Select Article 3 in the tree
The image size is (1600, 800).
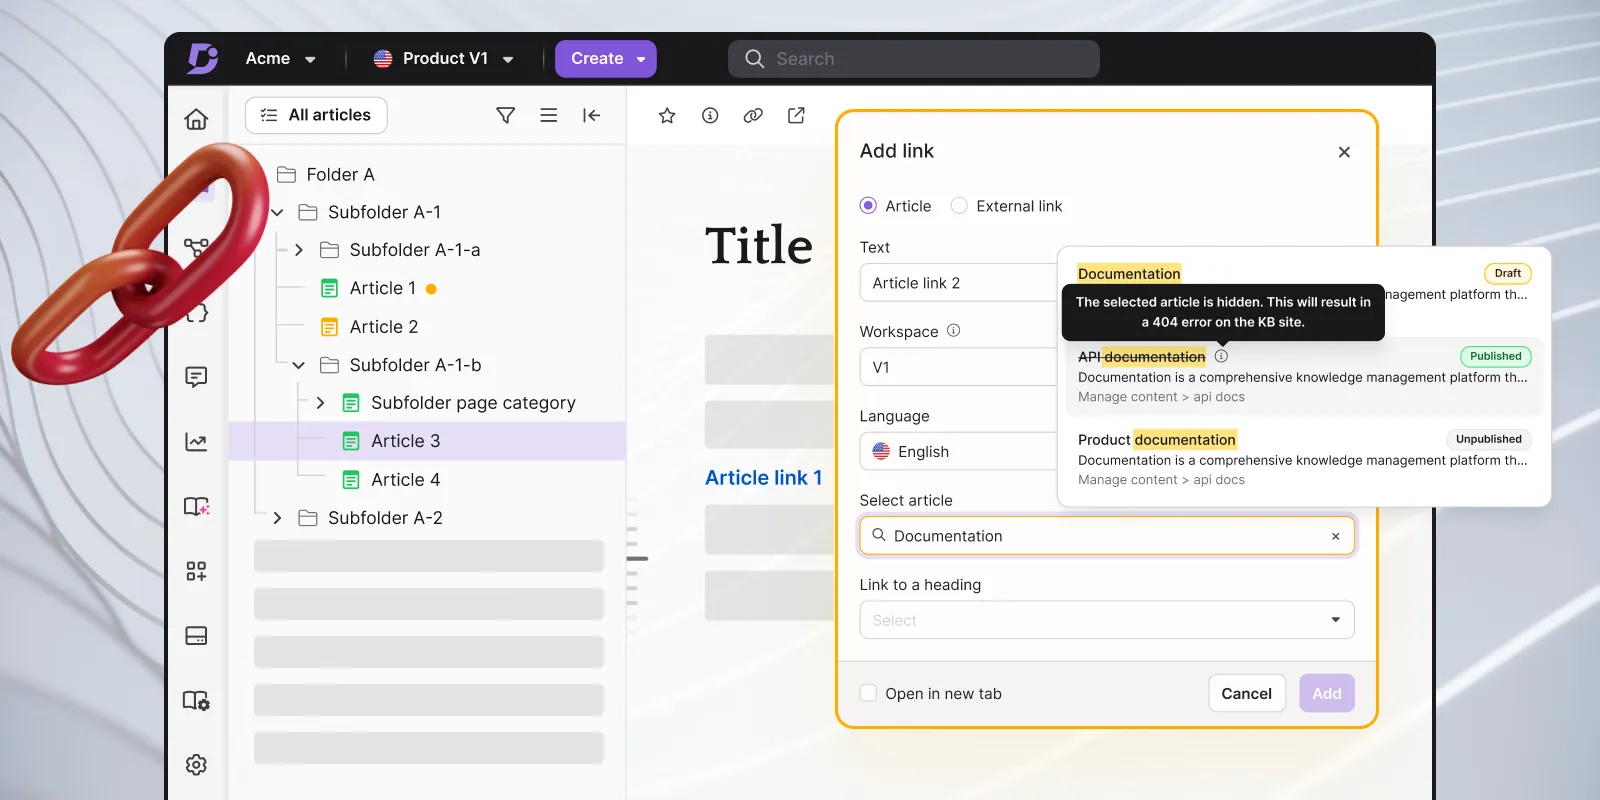coord(428,441)
